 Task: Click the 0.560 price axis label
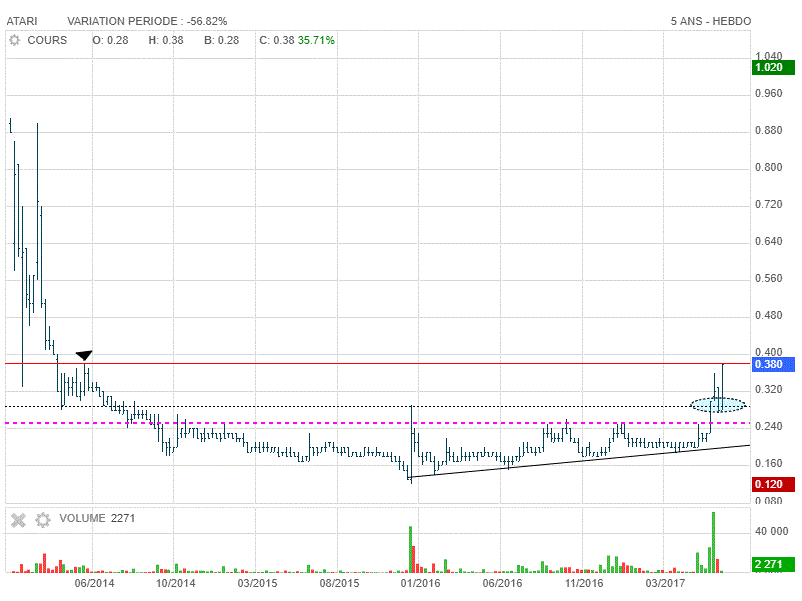769,278
